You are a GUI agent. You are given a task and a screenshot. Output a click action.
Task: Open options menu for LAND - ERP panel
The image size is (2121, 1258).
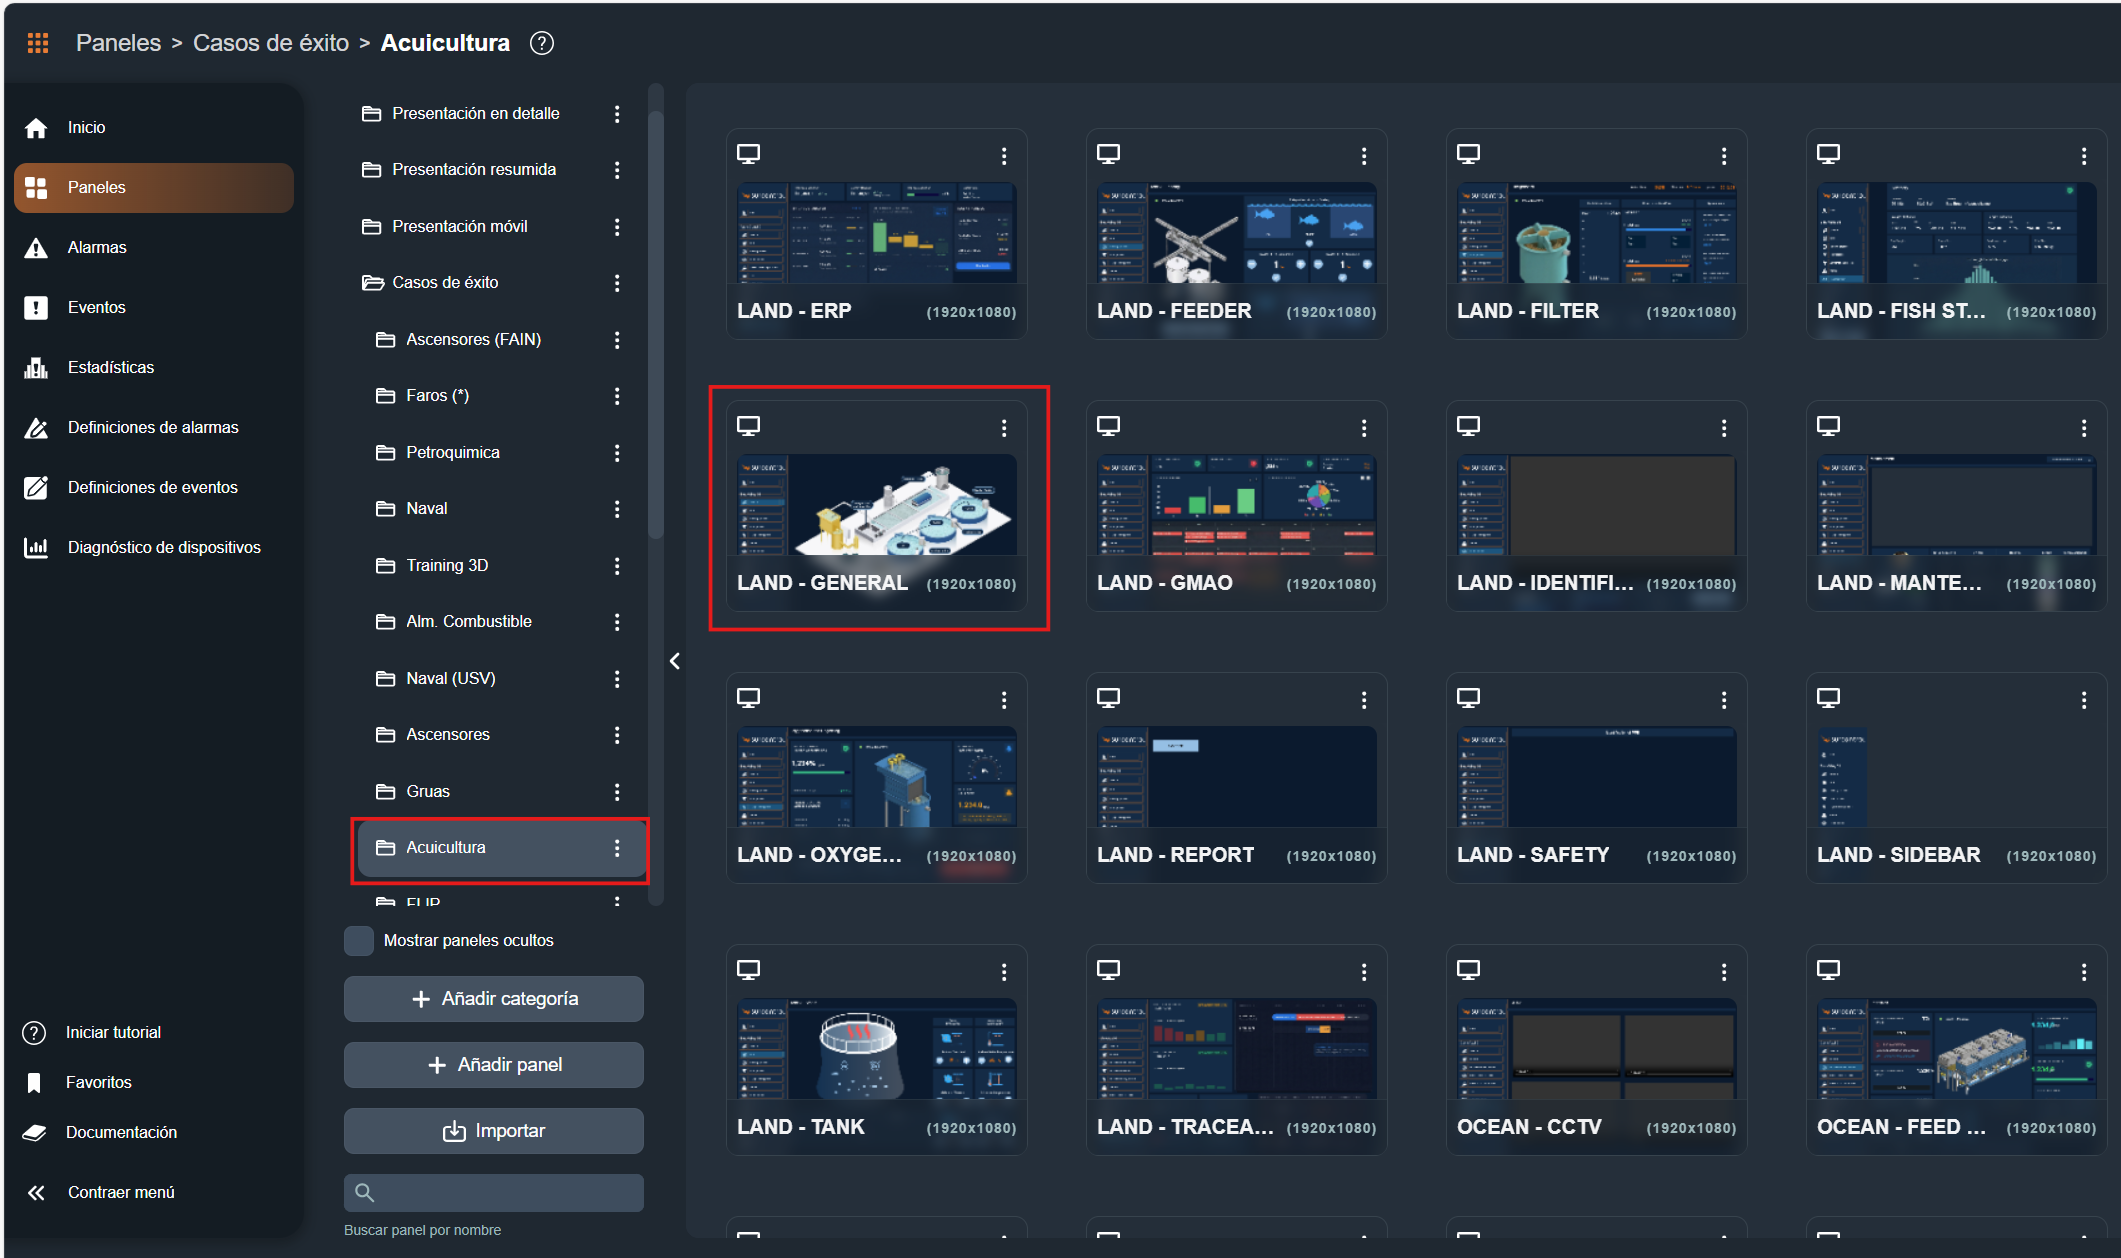(1004, 156)
